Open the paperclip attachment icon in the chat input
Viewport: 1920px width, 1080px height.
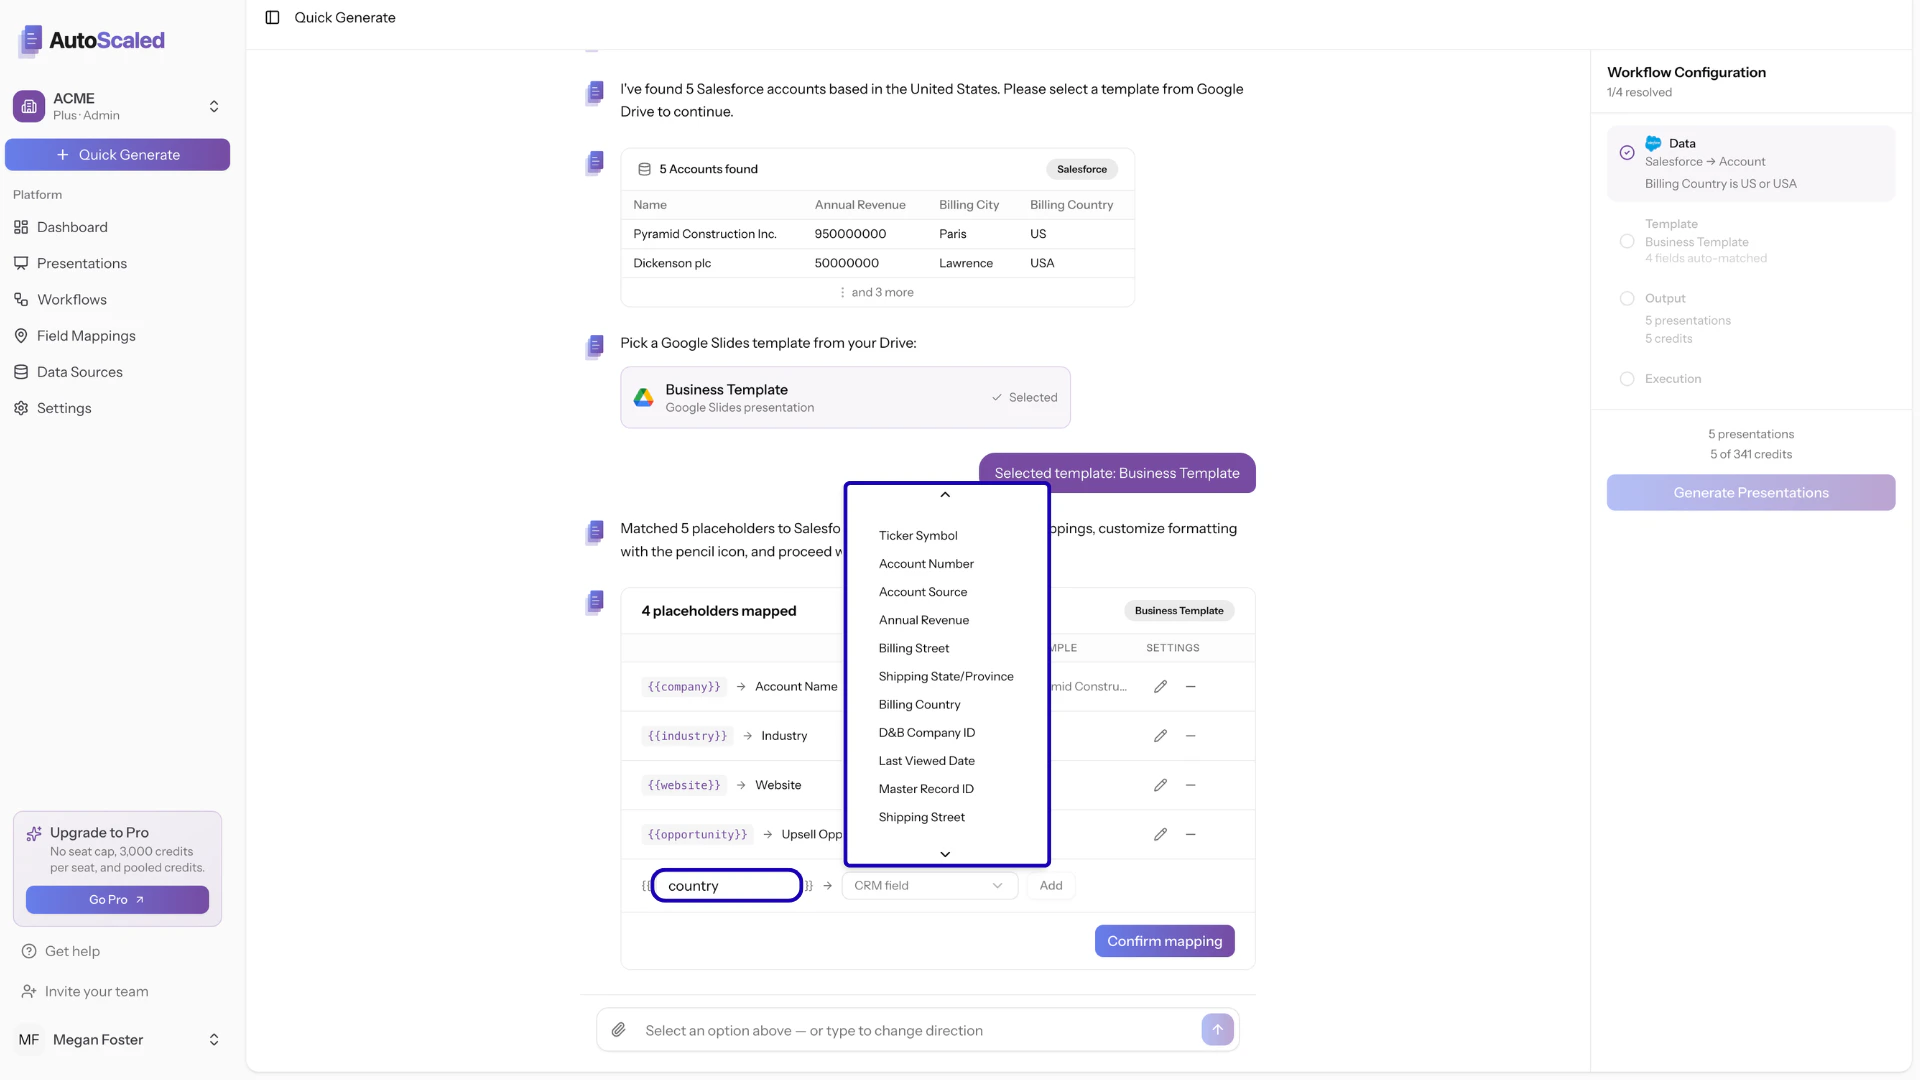[x=620, y=1029]
